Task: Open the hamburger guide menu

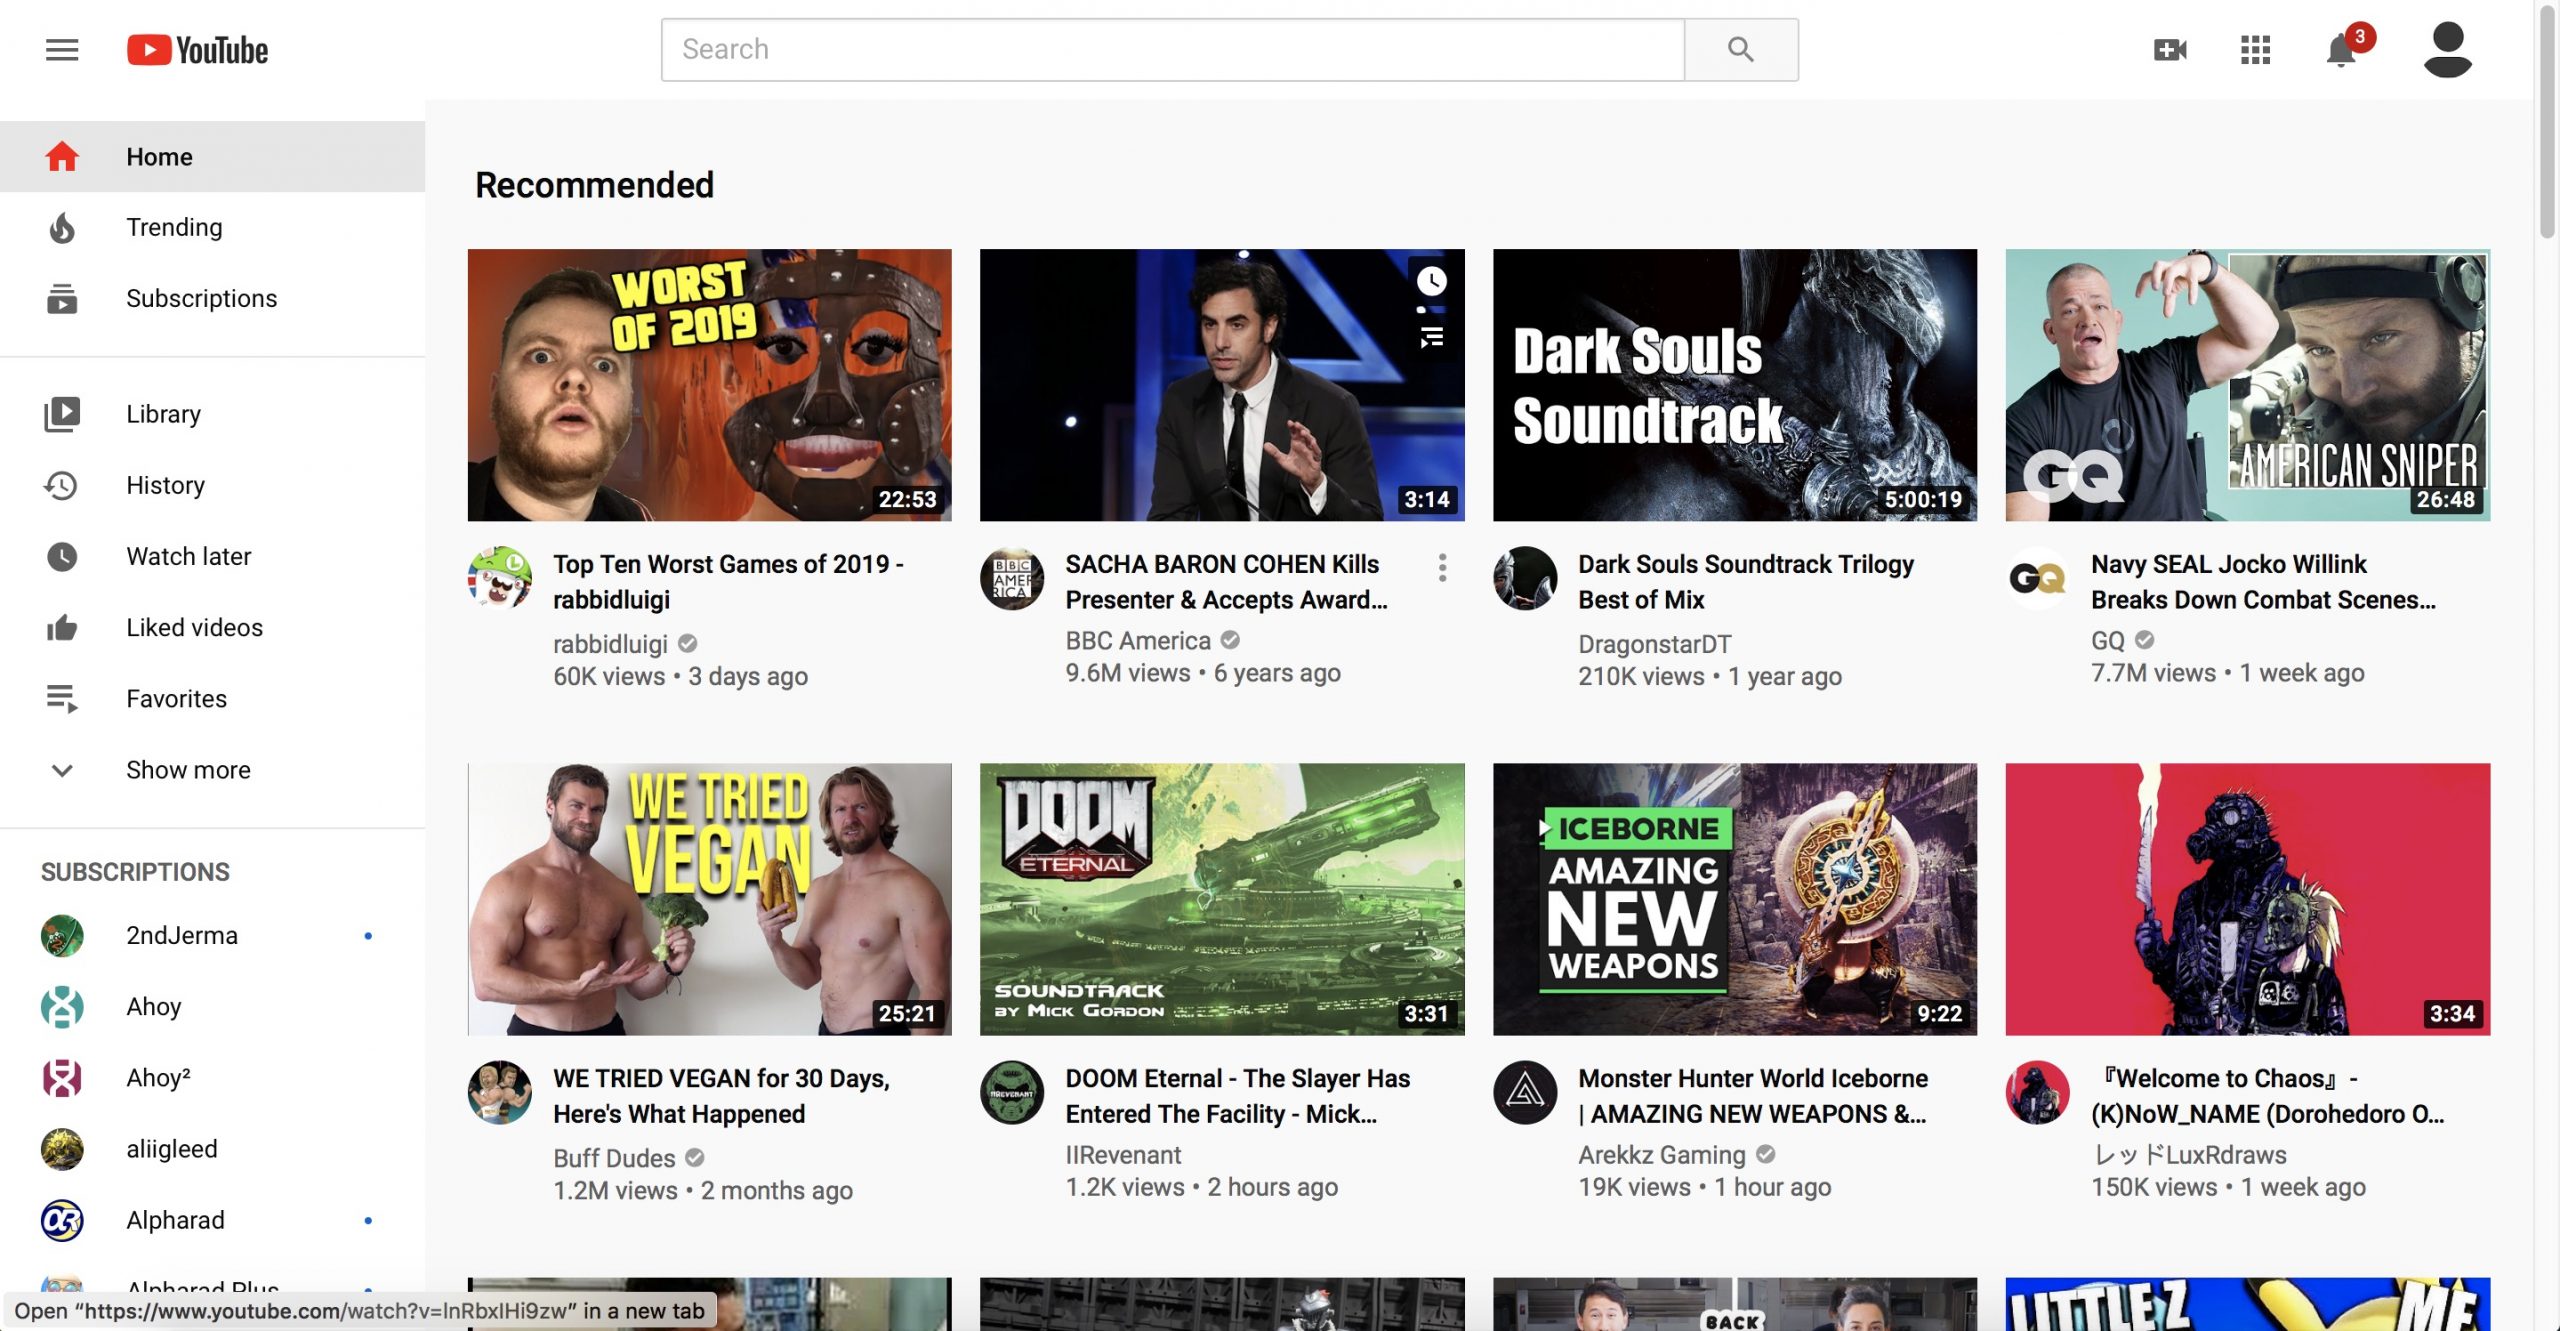Action: [62, 50]
